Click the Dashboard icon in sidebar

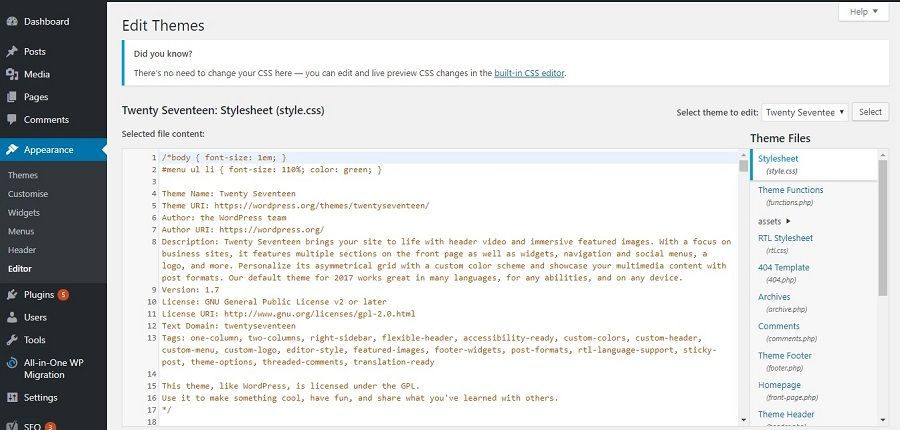click(x=12, y=21)
